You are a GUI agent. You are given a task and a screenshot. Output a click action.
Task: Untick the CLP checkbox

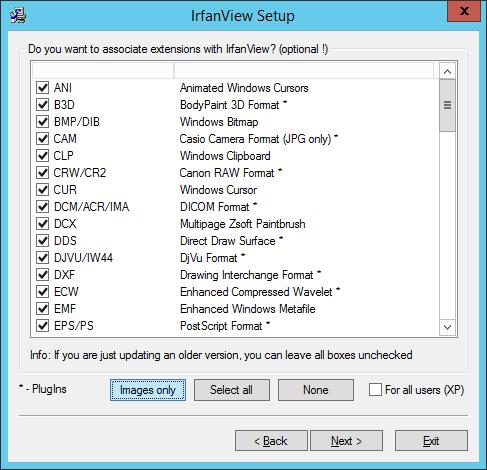pos(42,156)
